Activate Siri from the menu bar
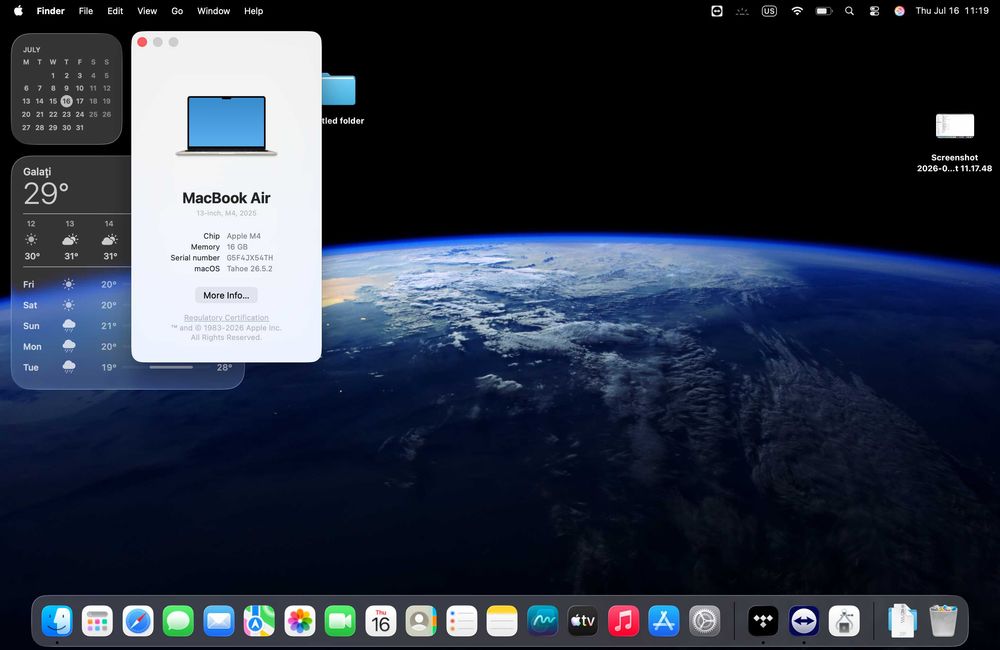The width and height of the screenshot is (1000, 650). pyautogui.click(x=899, y=11)
